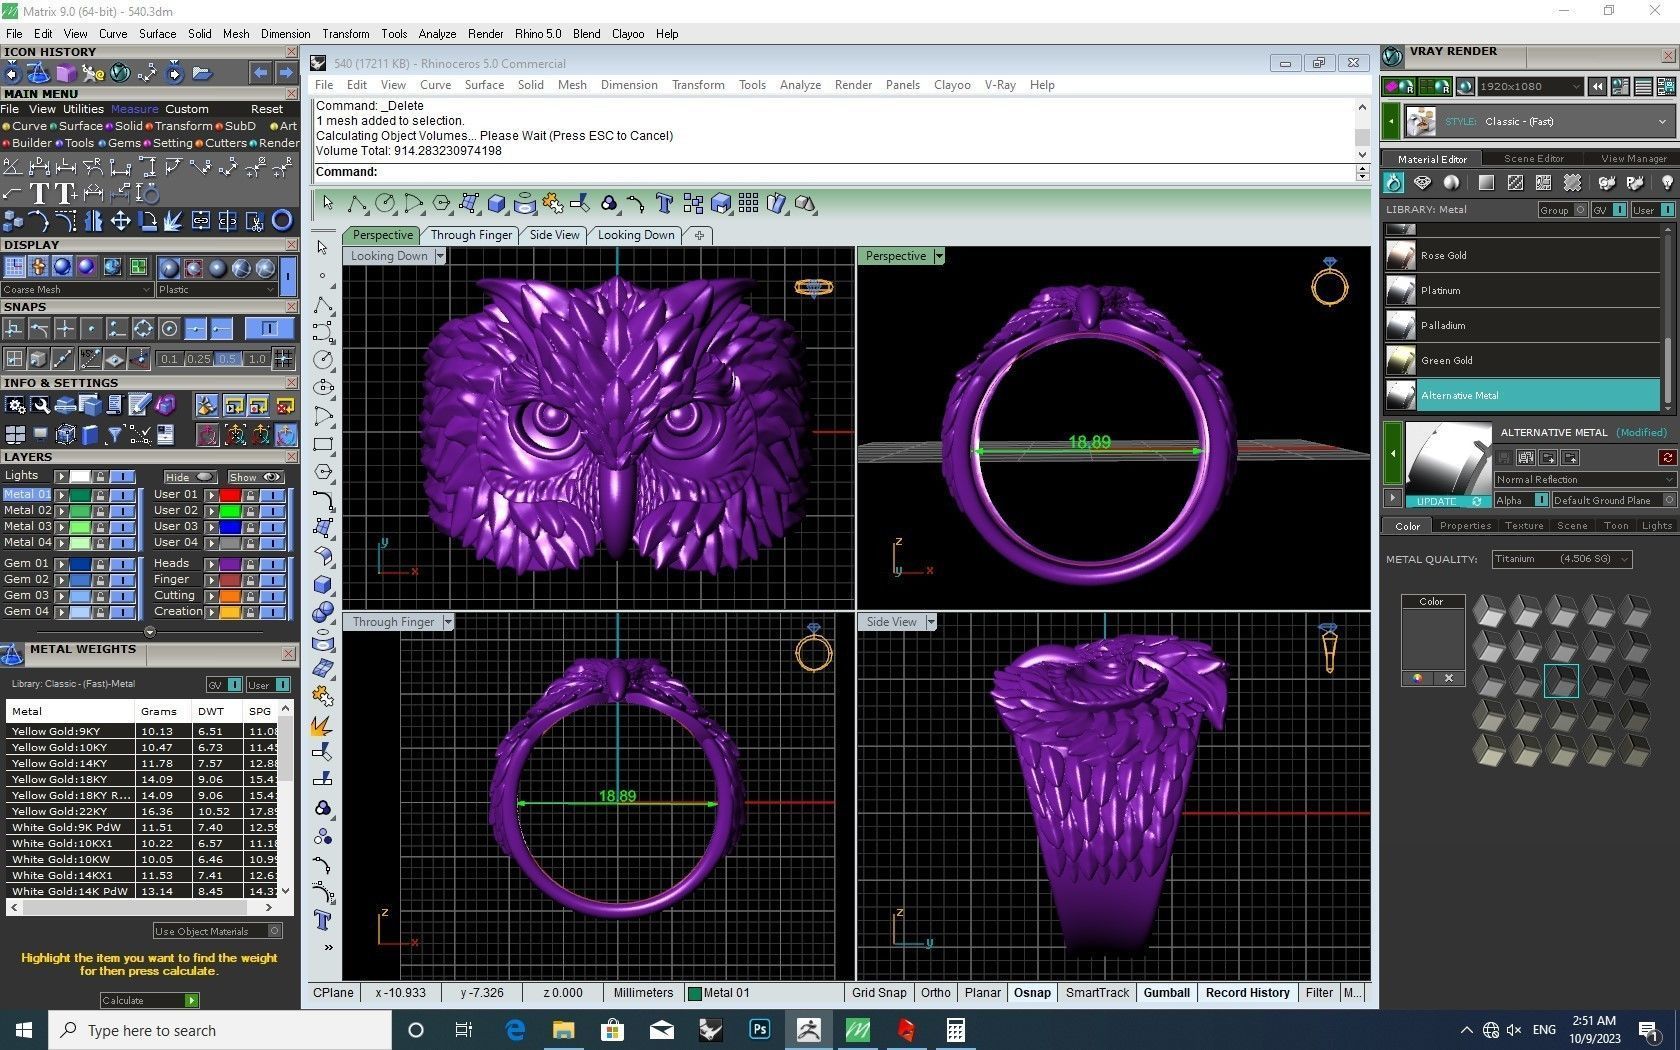This screenshot has height=1050, width=1680.
Task: Toggle the Group switch in library header
Action: [x=1580, y=210]
